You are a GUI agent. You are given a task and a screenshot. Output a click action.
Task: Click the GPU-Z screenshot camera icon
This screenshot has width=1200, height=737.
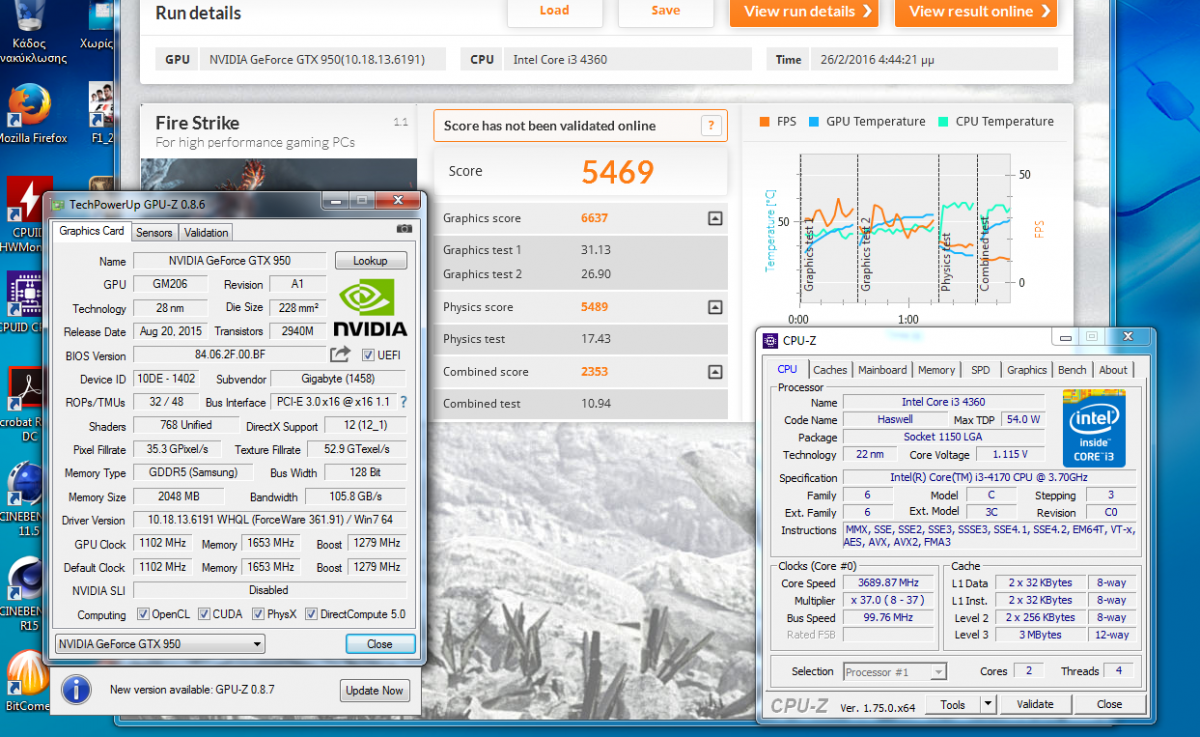coord(404,229)
